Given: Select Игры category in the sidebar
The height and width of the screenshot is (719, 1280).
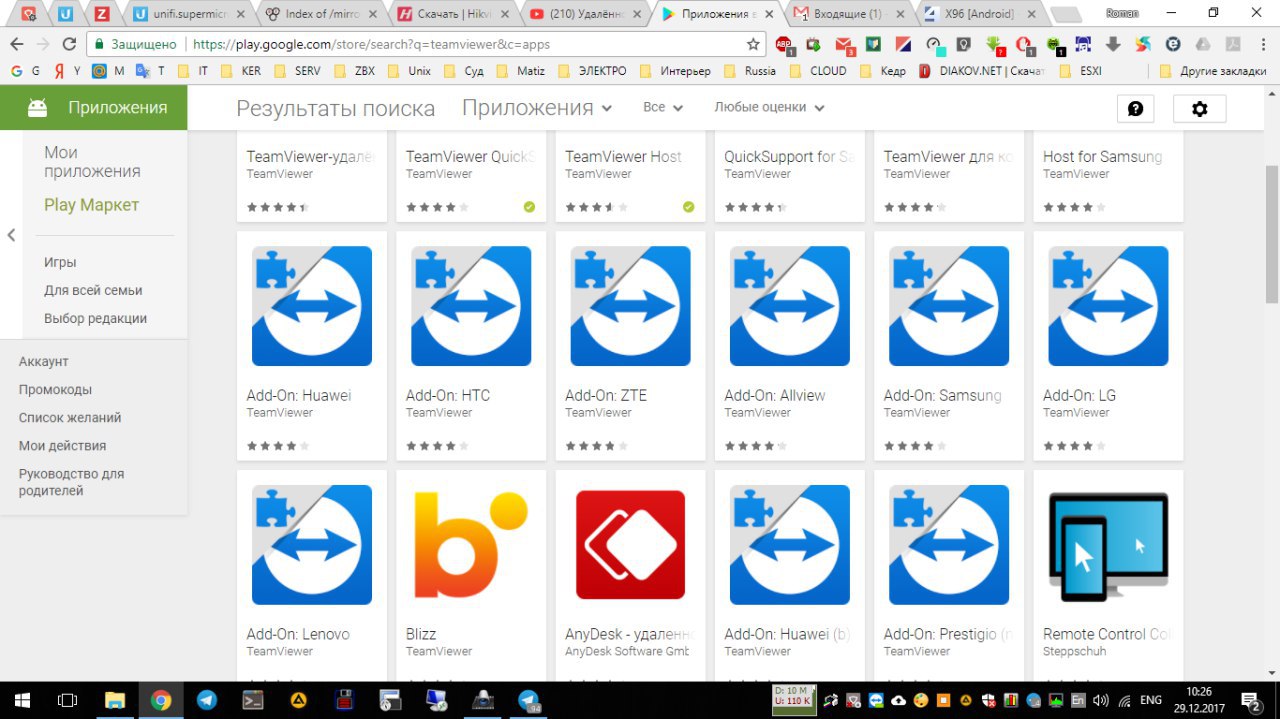Looking at the screenshot, I should [x=60, y=262].
